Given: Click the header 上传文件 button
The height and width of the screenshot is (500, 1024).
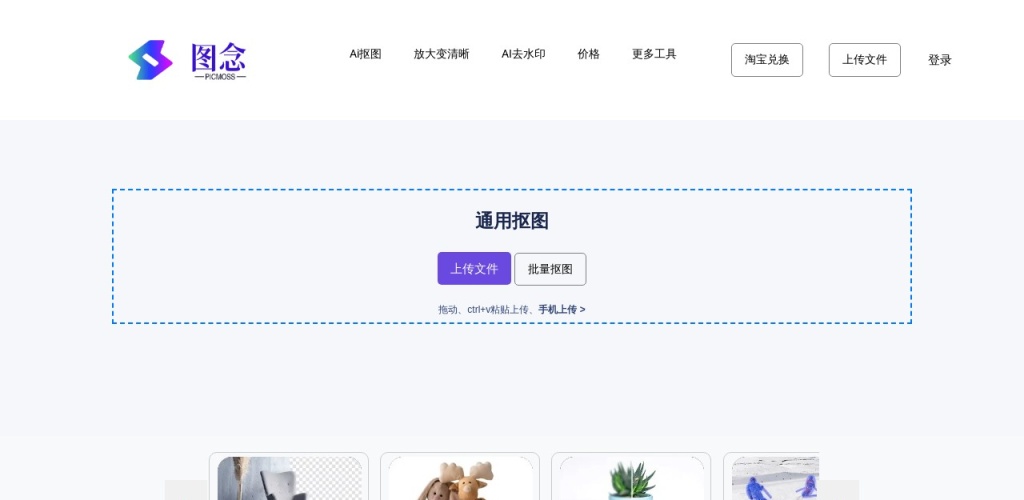Looking at the screenshot, I should coord(864,60).
